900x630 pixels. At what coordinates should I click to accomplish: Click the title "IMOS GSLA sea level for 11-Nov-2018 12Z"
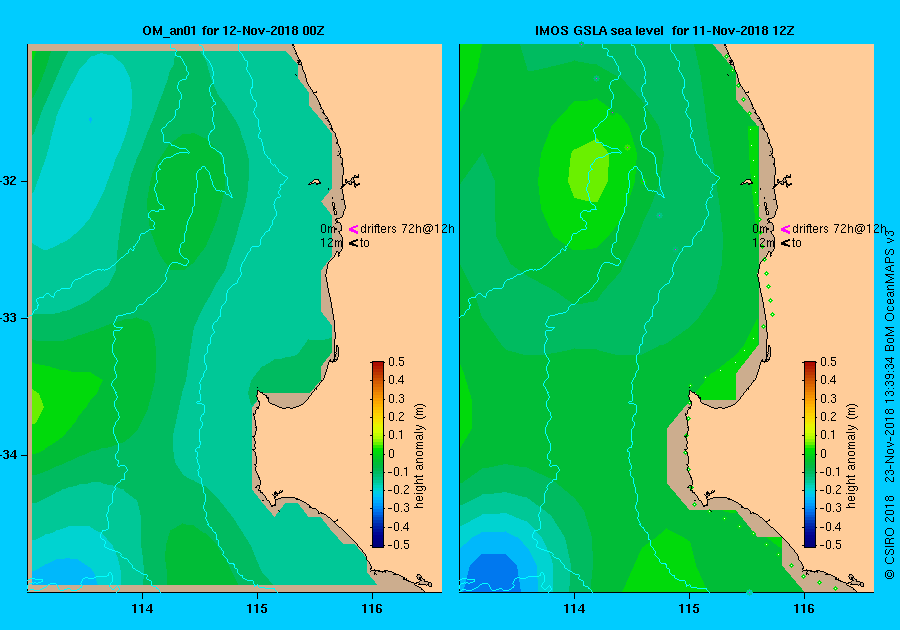click(665, 30)
